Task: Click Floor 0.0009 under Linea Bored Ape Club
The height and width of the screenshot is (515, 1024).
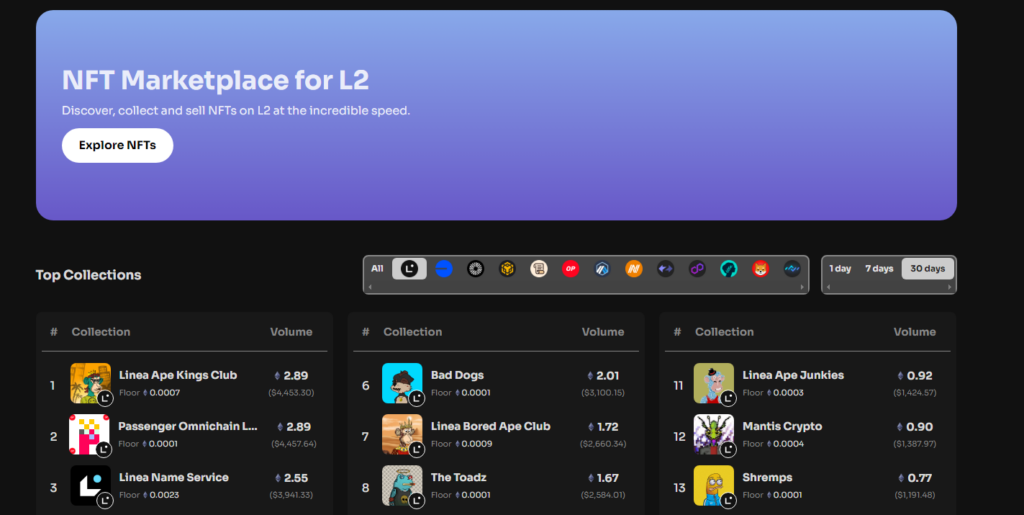Action: (462, 444)
